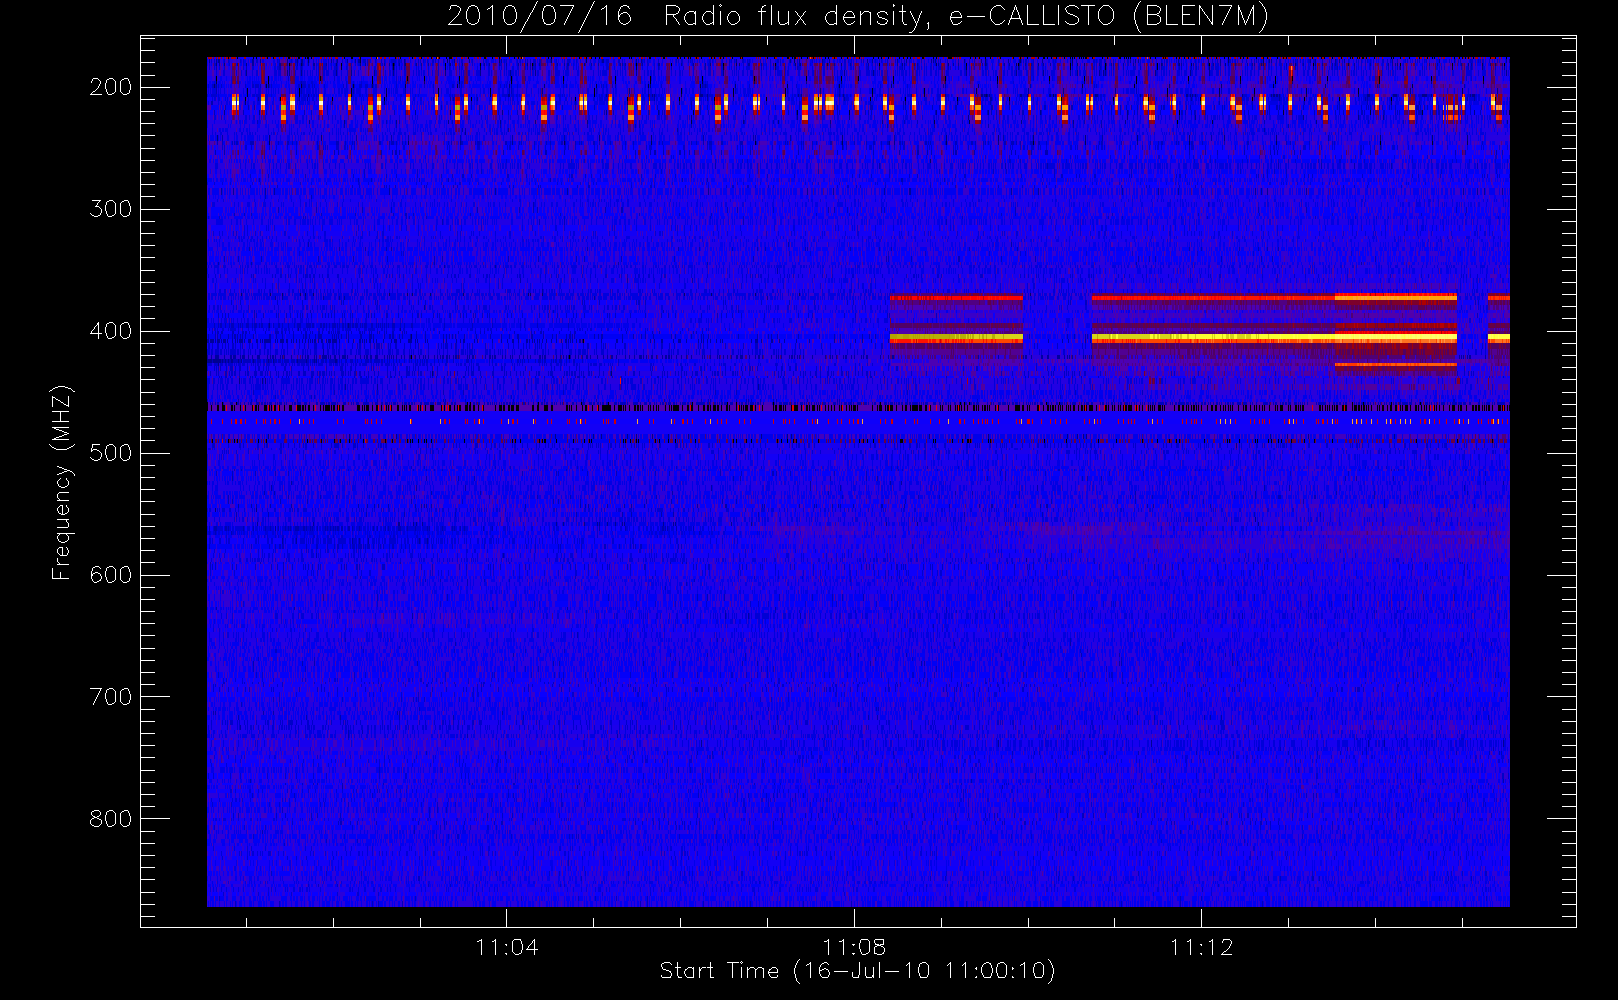Image resolution: width=1618 pixels, height=1000 pixels.
Task: Click the 11:04 time tick label
Action: pos(507,947)
